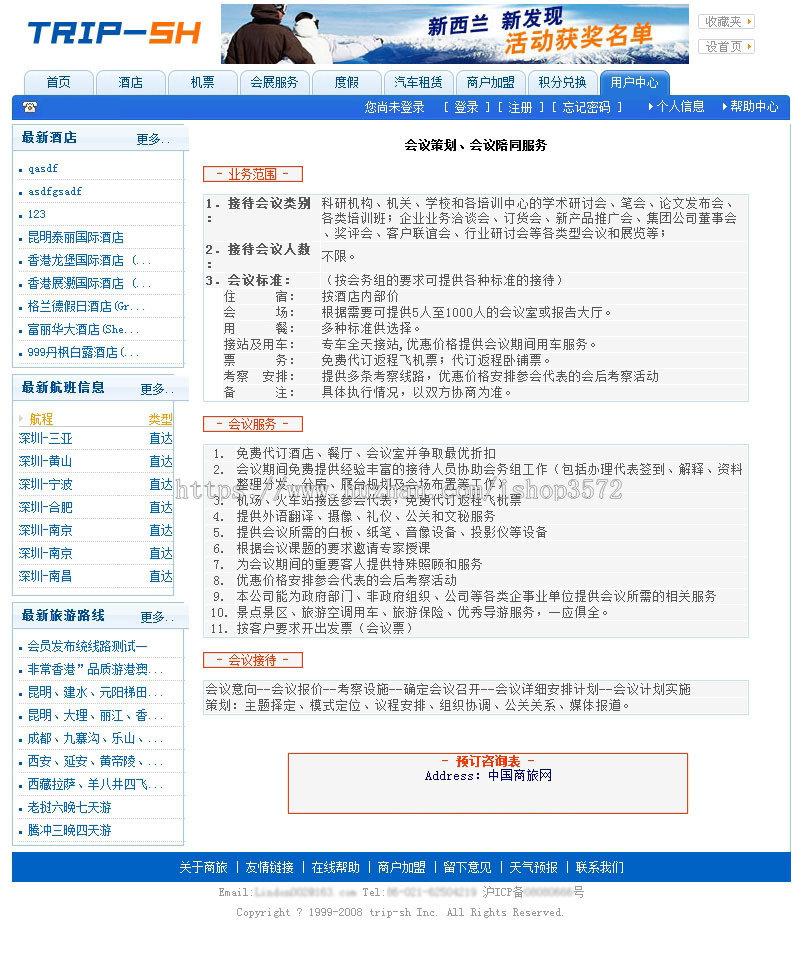Image resolution: width=799 pixels, height=975 pixels.
Task: Open the 积分兑换 tab
Action: (563, 83)
